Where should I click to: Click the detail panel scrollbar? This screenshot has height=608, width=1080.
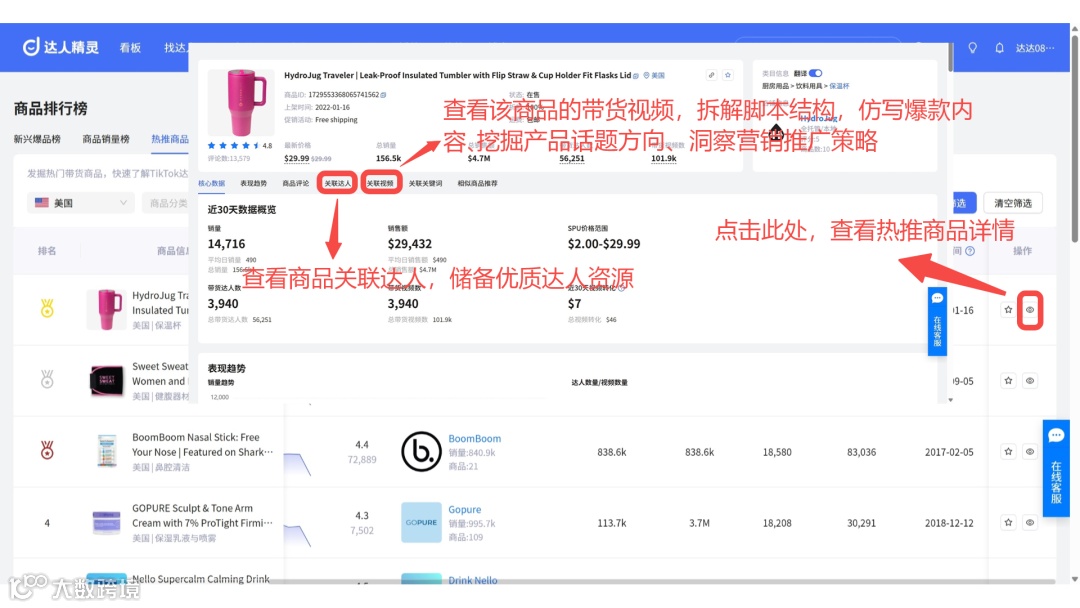click(951, 58)
